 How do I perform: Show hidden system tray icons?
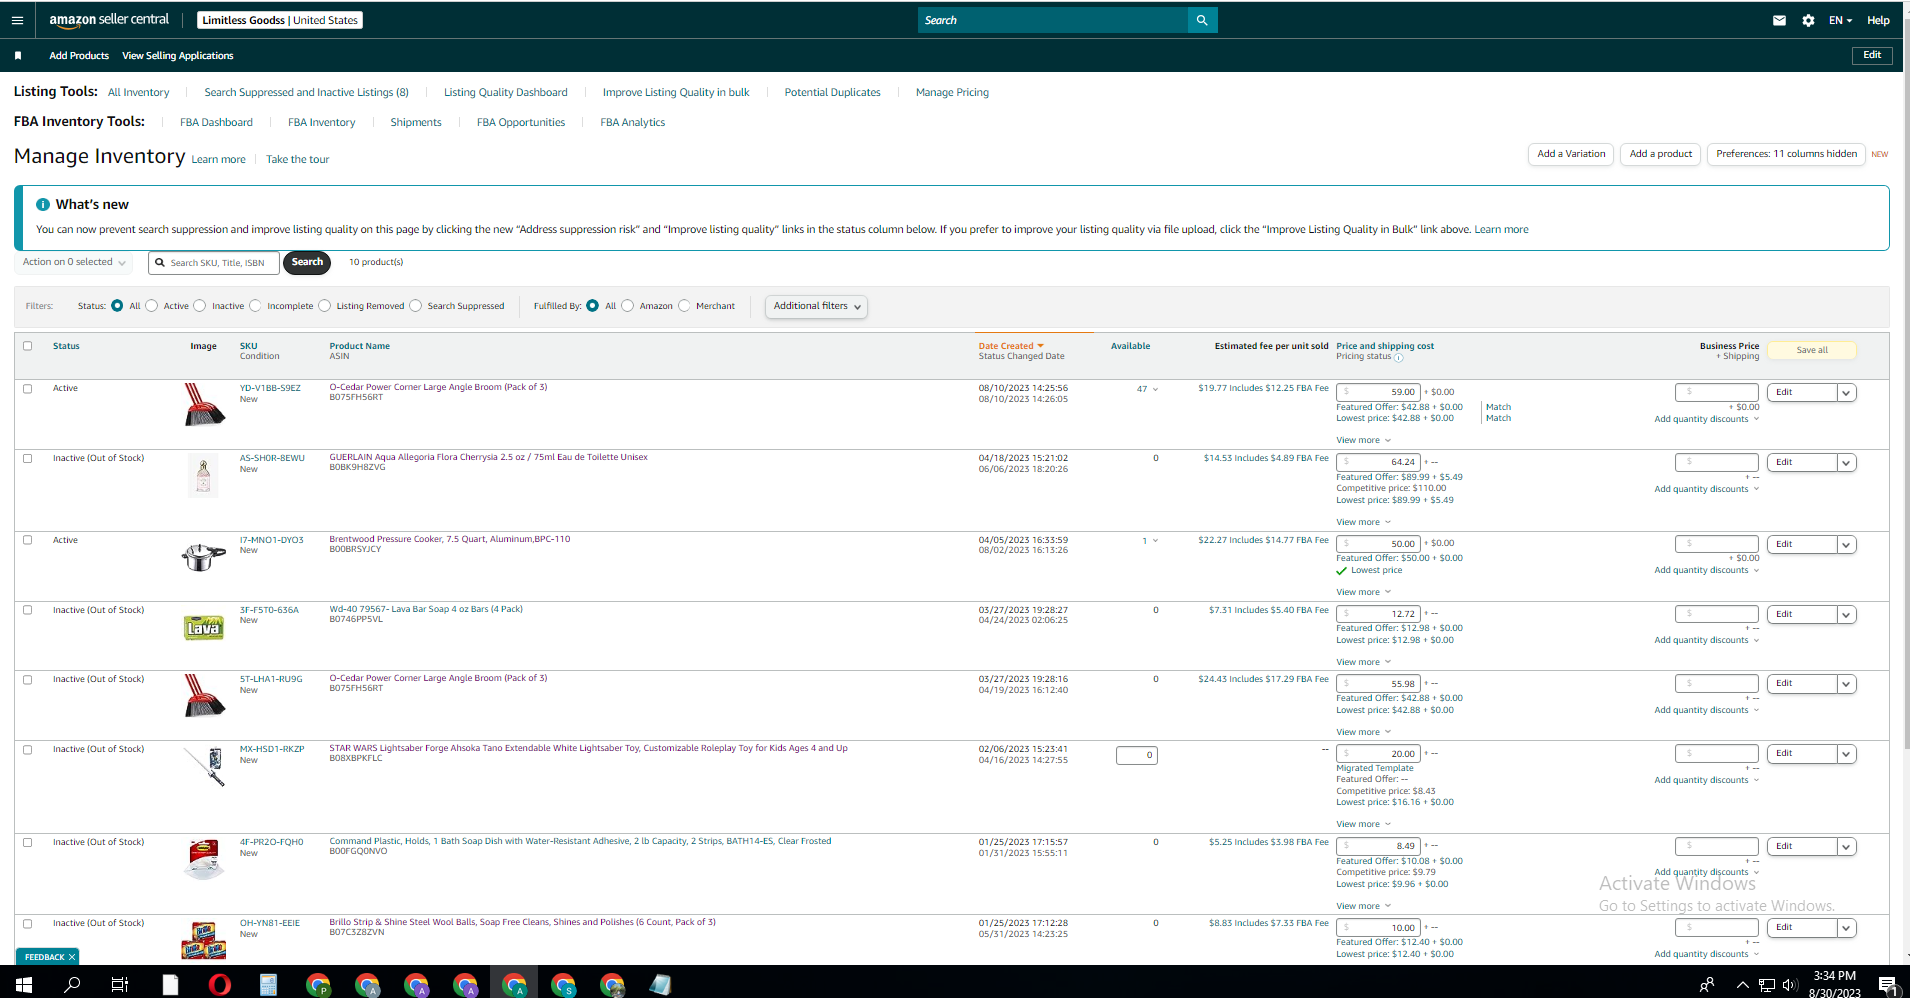coord(1743,985)
